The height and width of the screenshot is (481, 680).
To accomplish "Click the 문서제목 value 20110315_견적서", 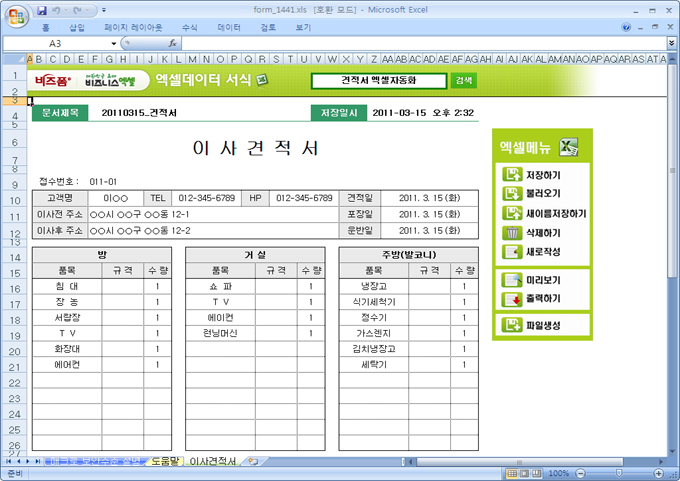I will point(139,113).
